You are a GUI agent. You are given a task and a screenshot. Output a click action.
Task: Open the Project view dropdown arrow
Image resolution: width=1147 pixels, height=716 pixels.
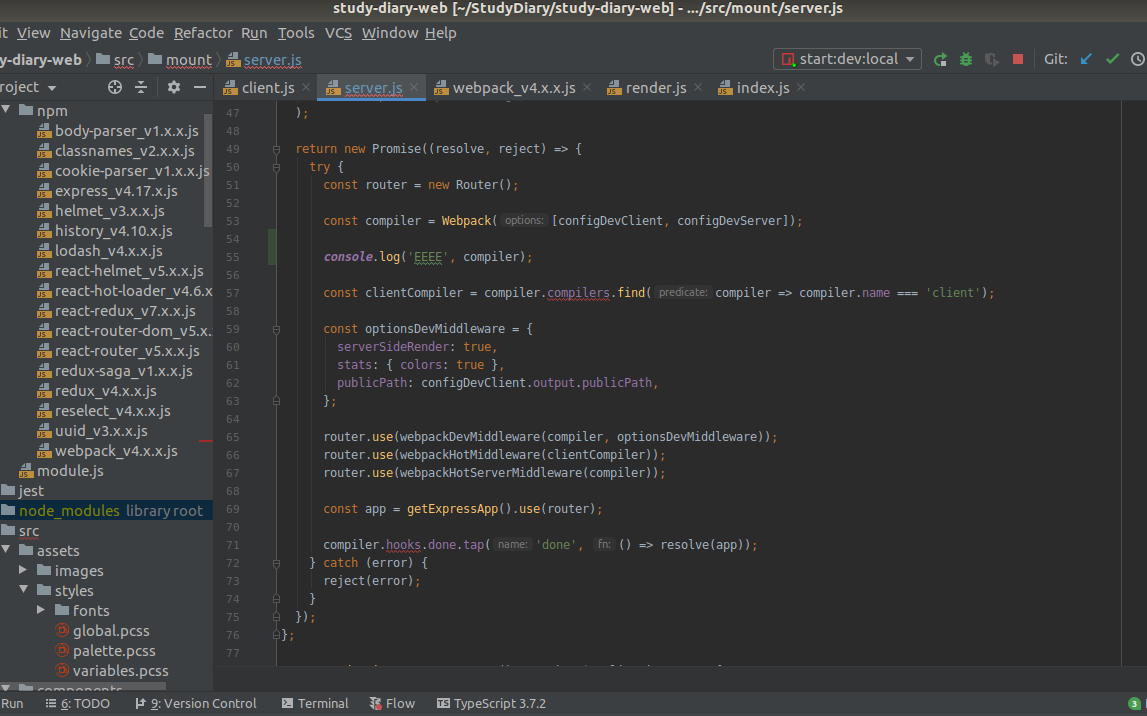click(x=52, y=88)
